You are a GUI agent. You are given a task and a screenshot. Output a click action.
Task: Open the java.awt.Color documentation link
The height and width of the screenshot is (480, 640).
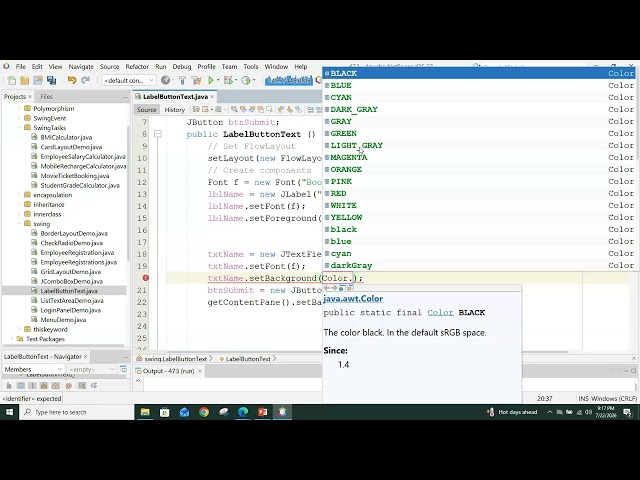353,298
